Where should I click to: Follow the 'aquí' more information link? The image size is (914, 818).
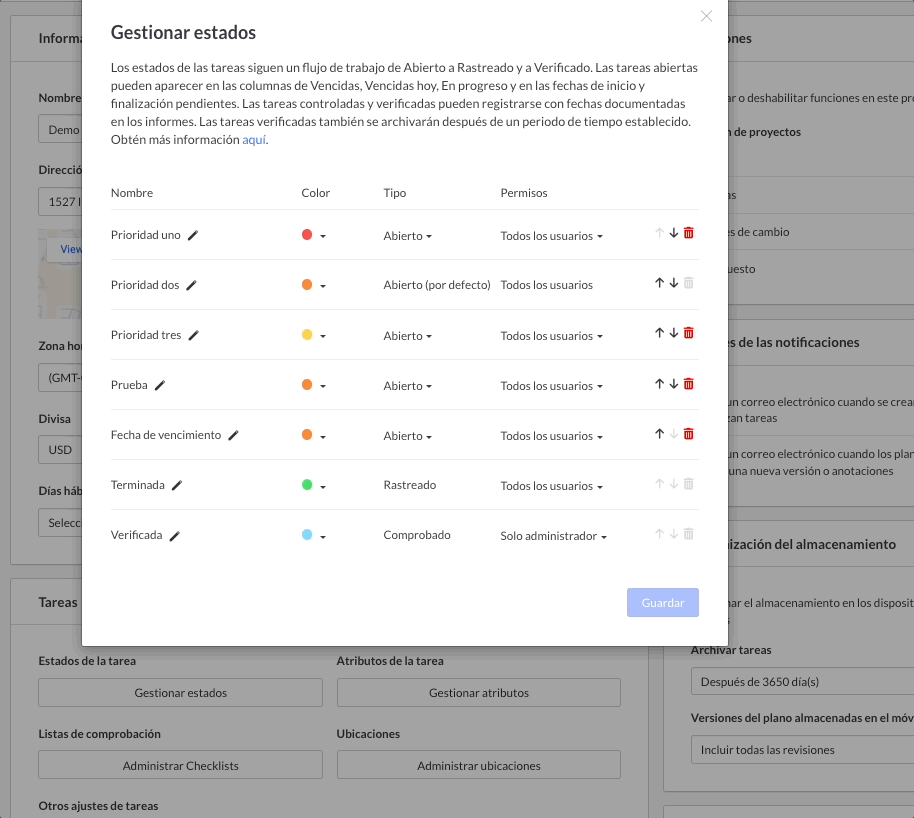(x=254, y=140)
